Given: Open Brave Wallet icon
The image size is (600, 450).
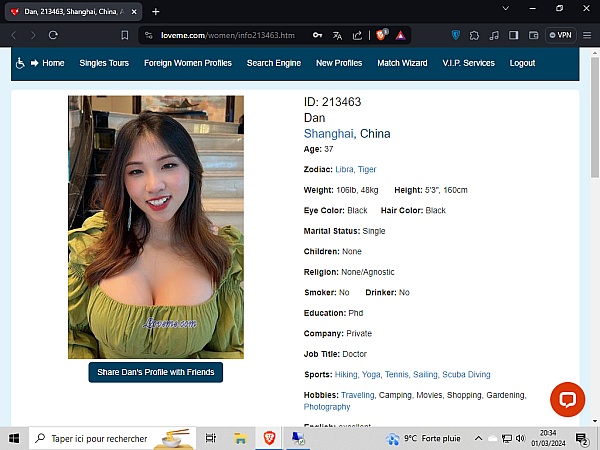Looking at the screenshot, I should point(533,35).
